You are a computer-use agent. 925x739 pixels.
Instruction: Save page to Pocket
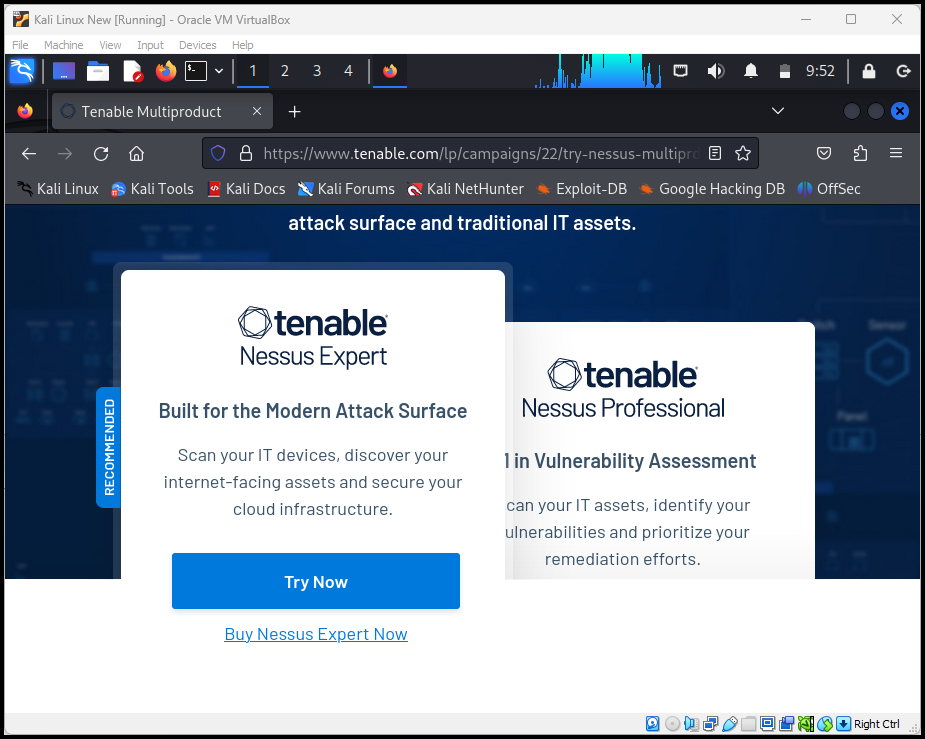pos(824,153)
